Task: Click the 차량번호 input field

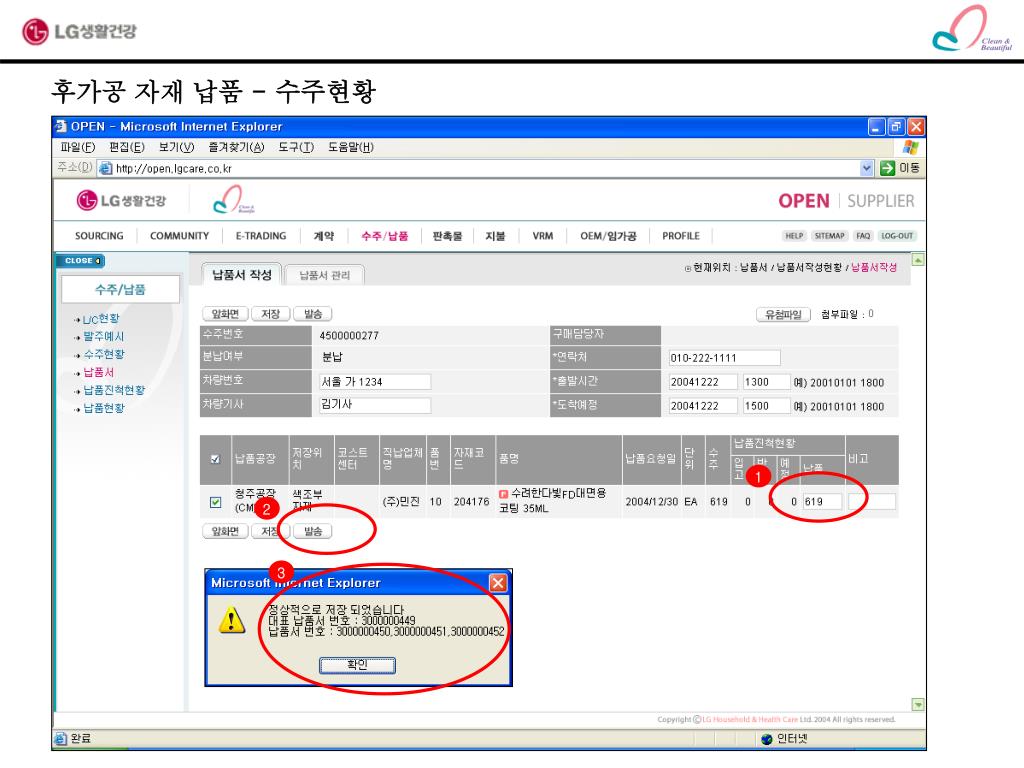Action: (375, 381)
